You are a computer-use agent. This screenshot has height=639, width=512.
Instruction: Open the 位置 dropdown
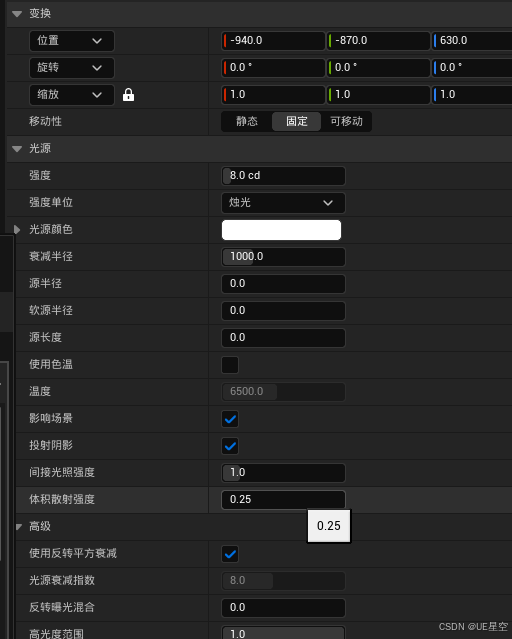click(72, 41)
